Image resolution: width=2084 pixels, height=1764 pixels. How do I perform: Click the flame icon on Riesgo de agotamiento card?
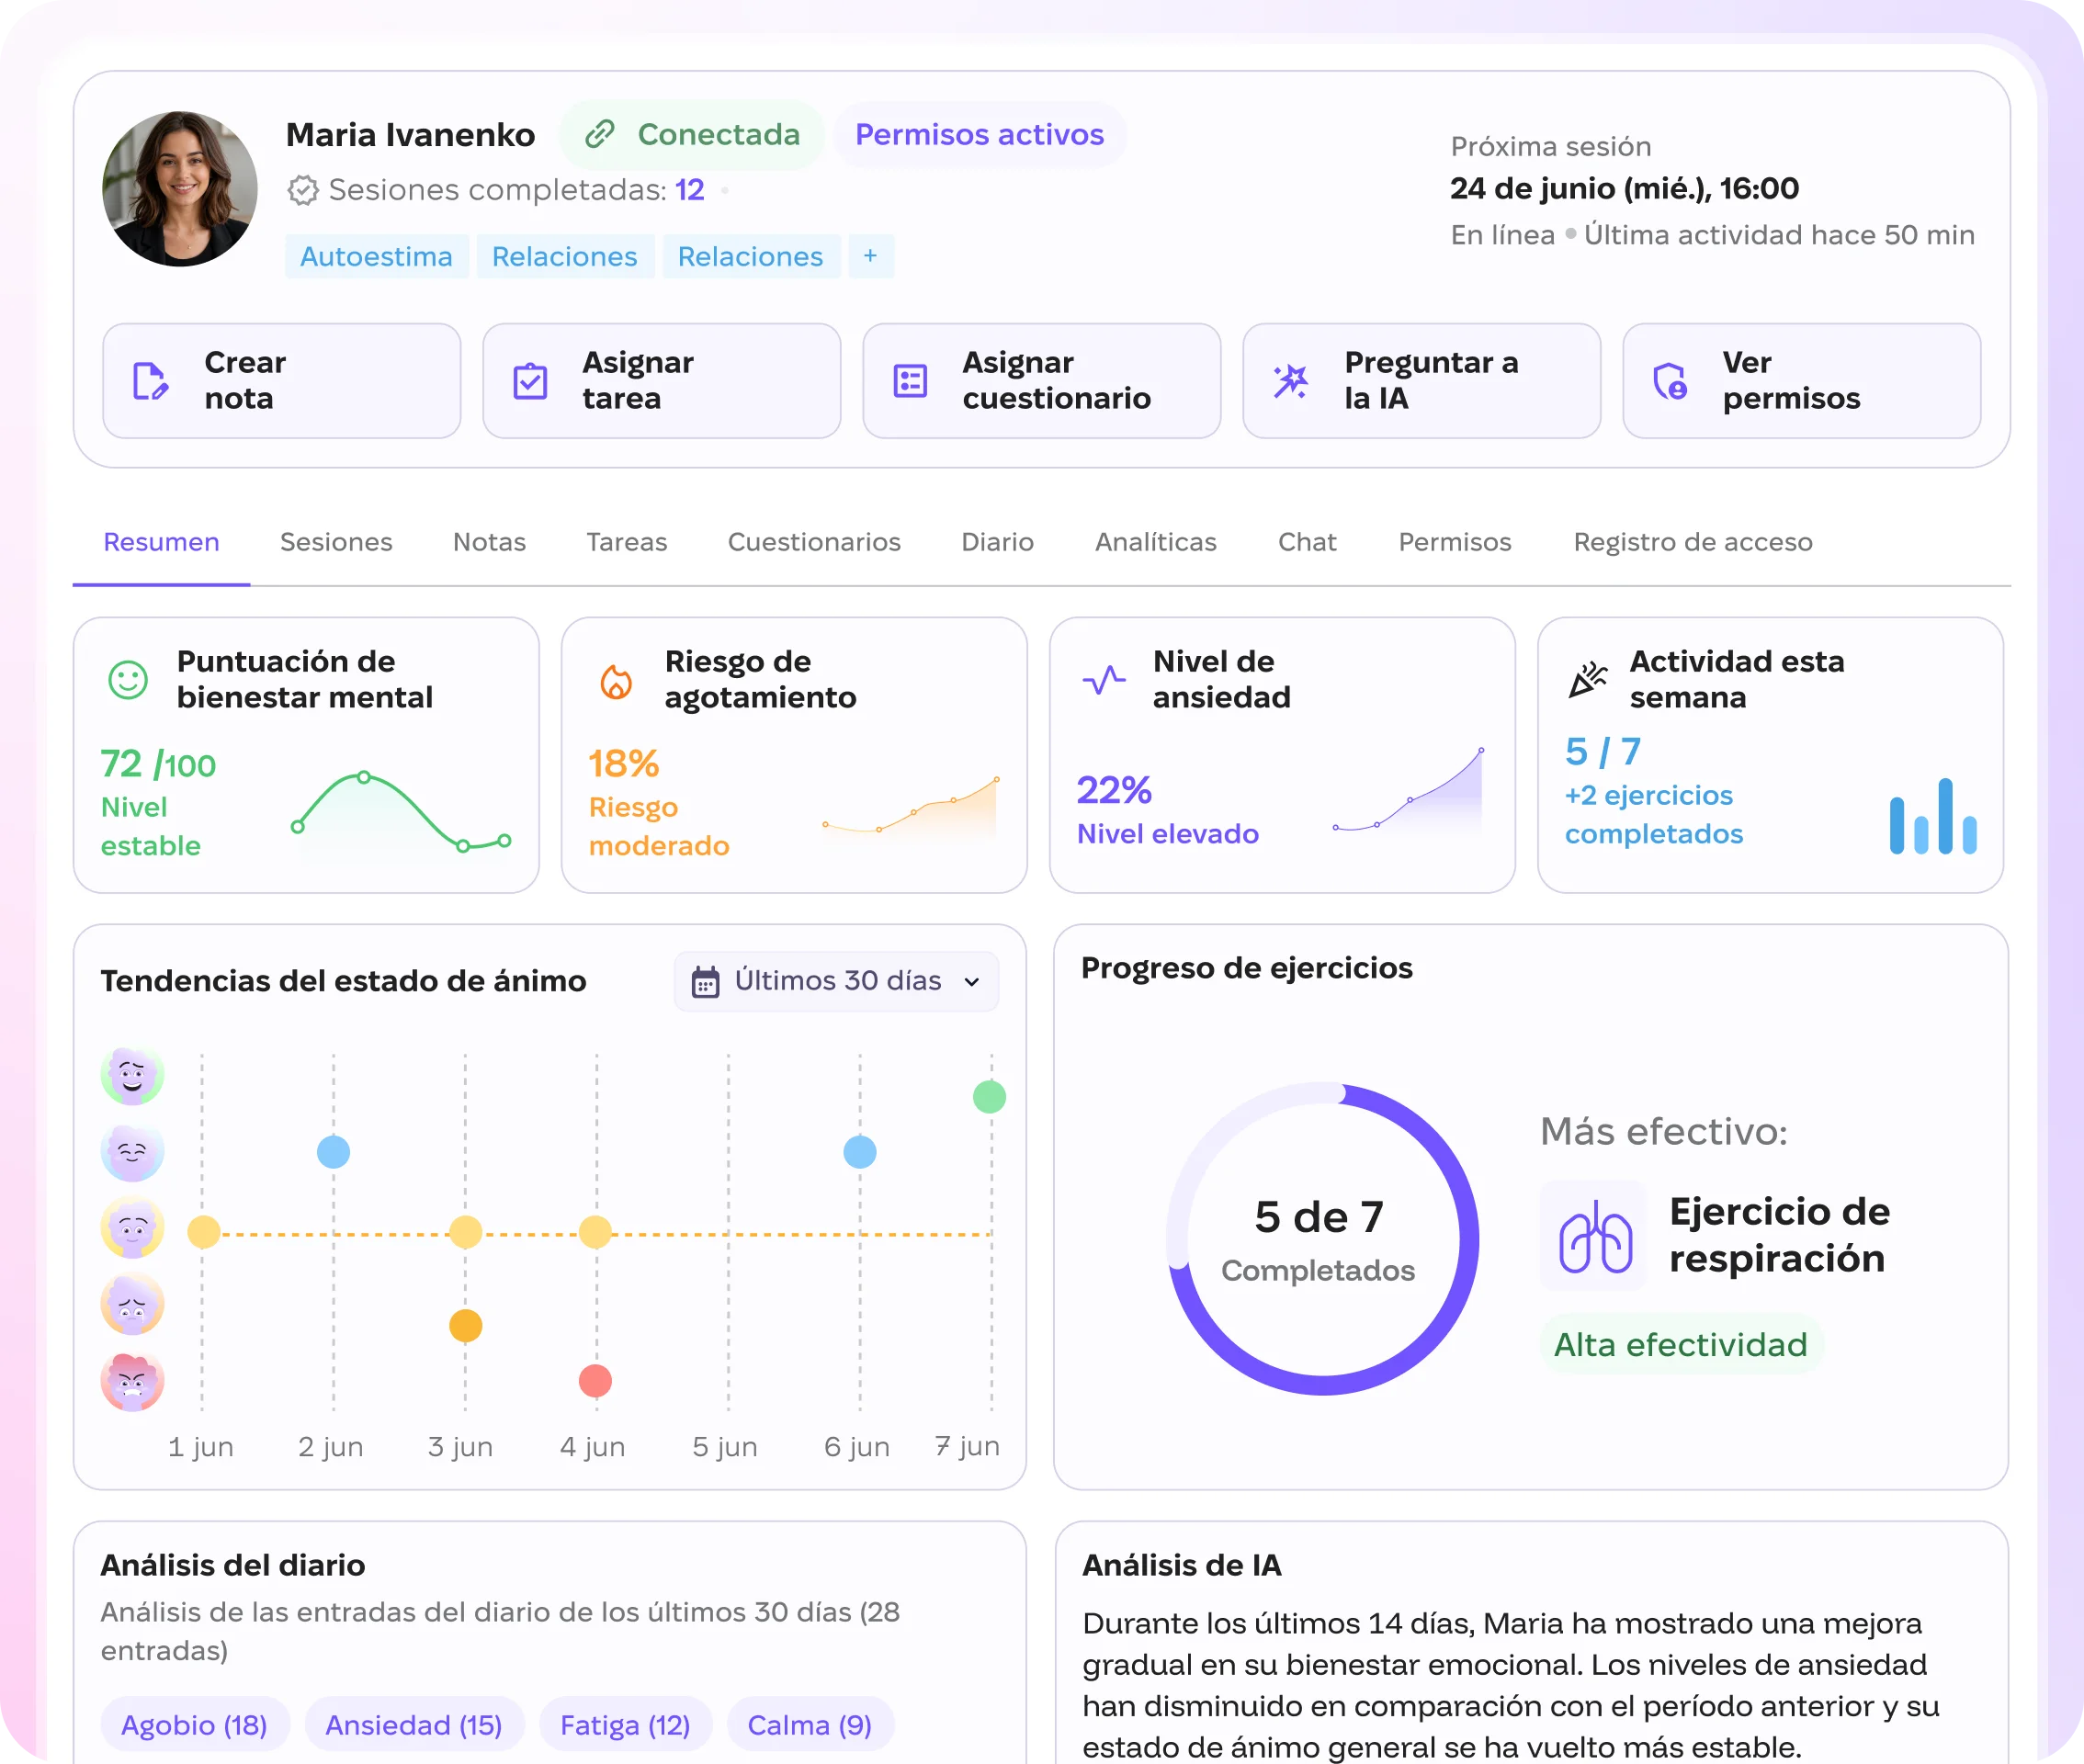[616, 681]
